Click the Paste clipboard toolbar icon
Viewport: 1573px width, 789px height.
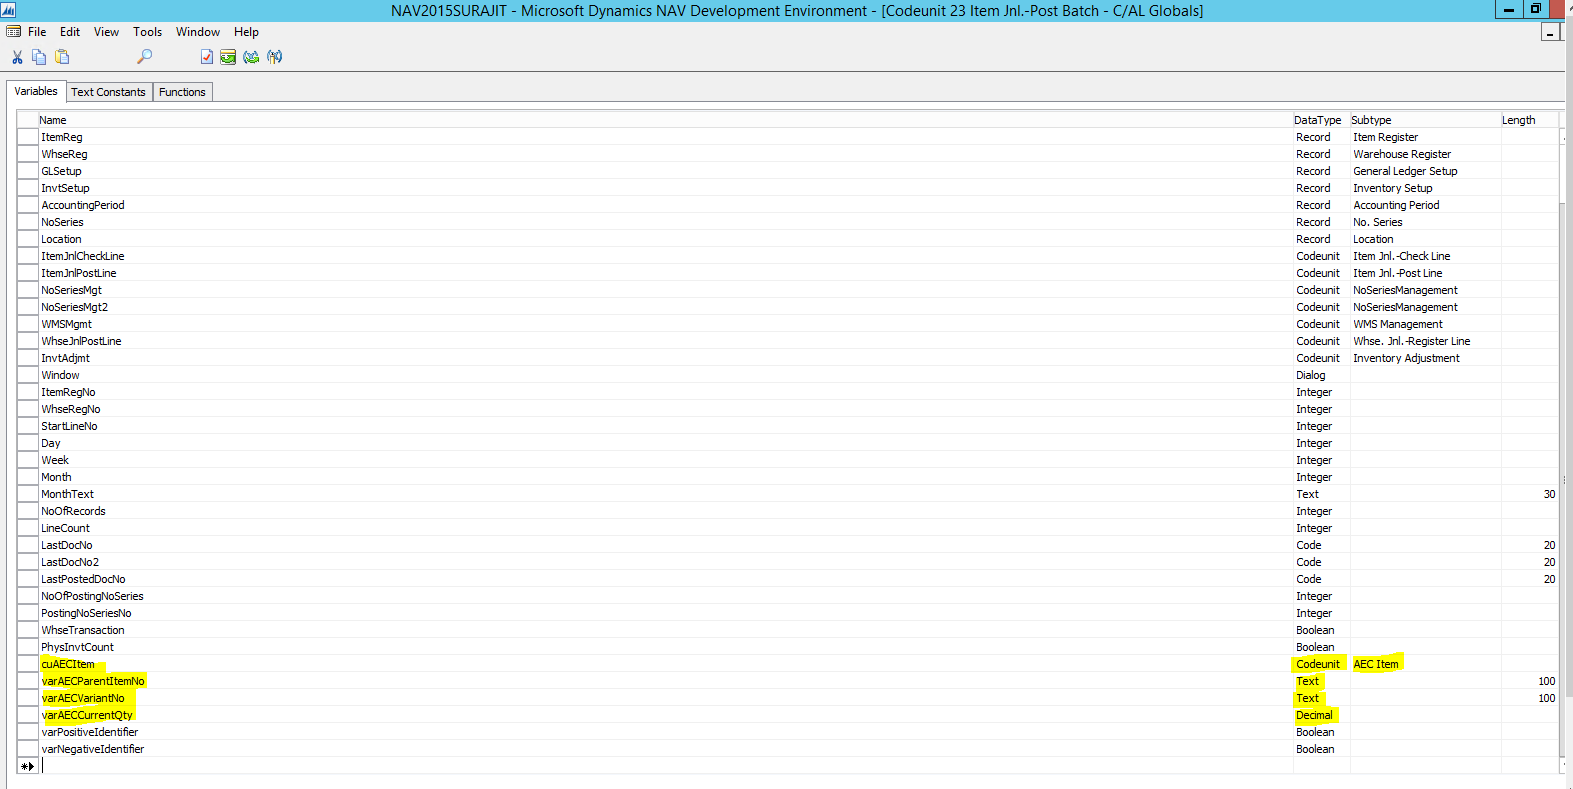[62, 57]
